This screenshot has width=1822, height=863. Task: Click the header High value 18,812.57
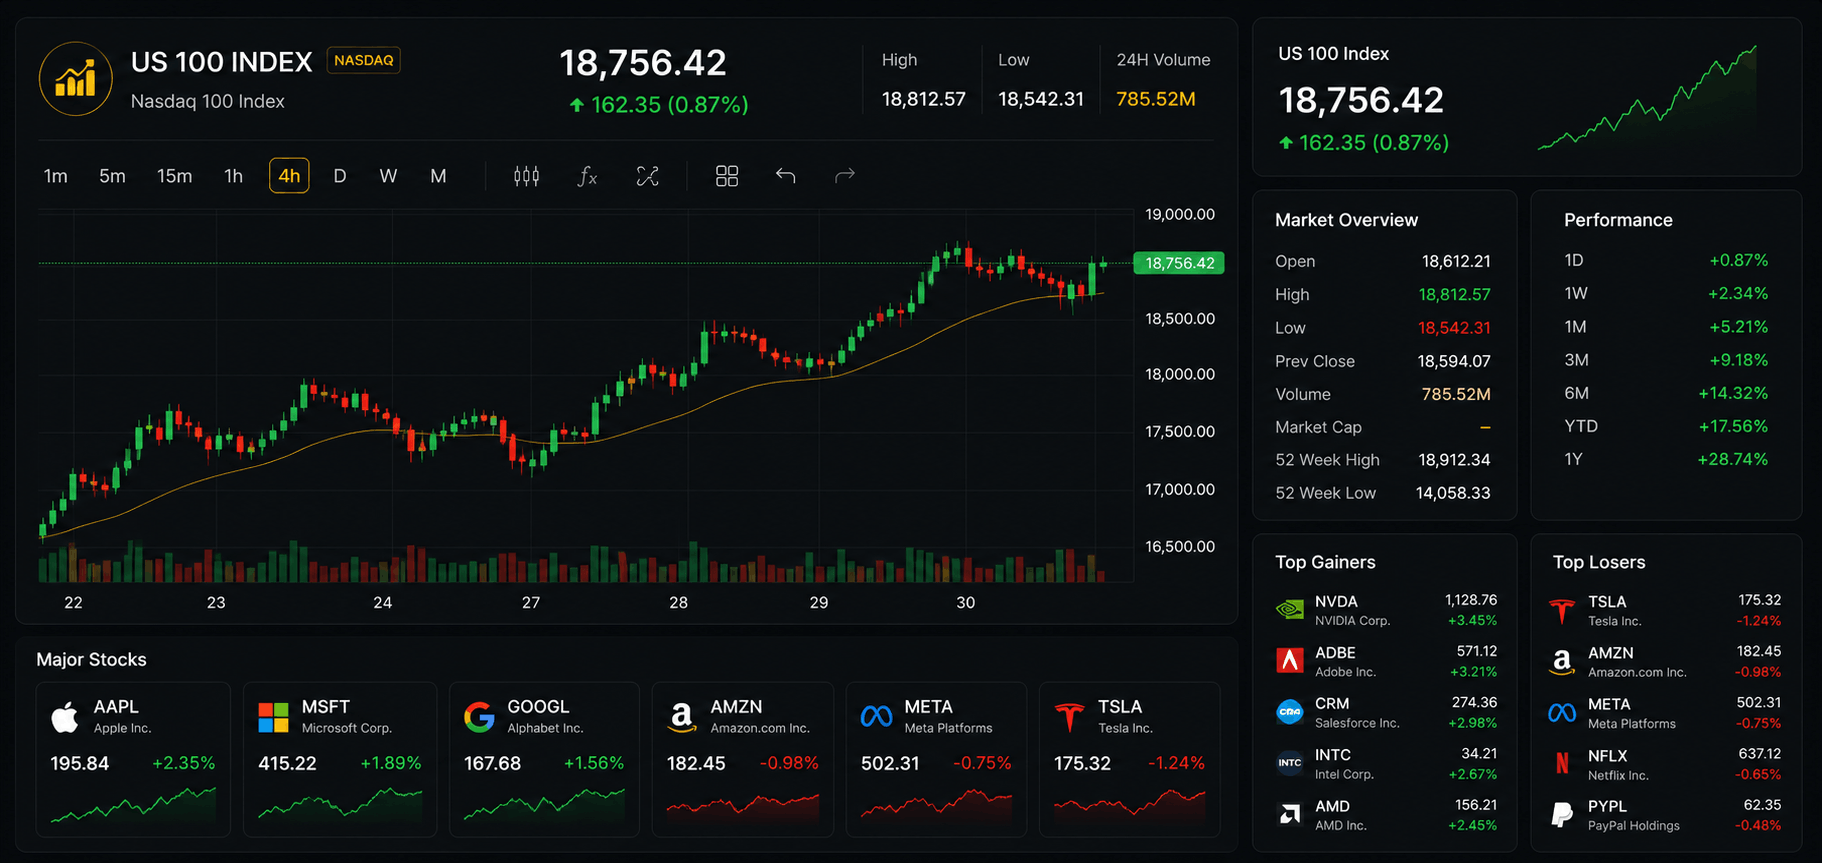924,99
